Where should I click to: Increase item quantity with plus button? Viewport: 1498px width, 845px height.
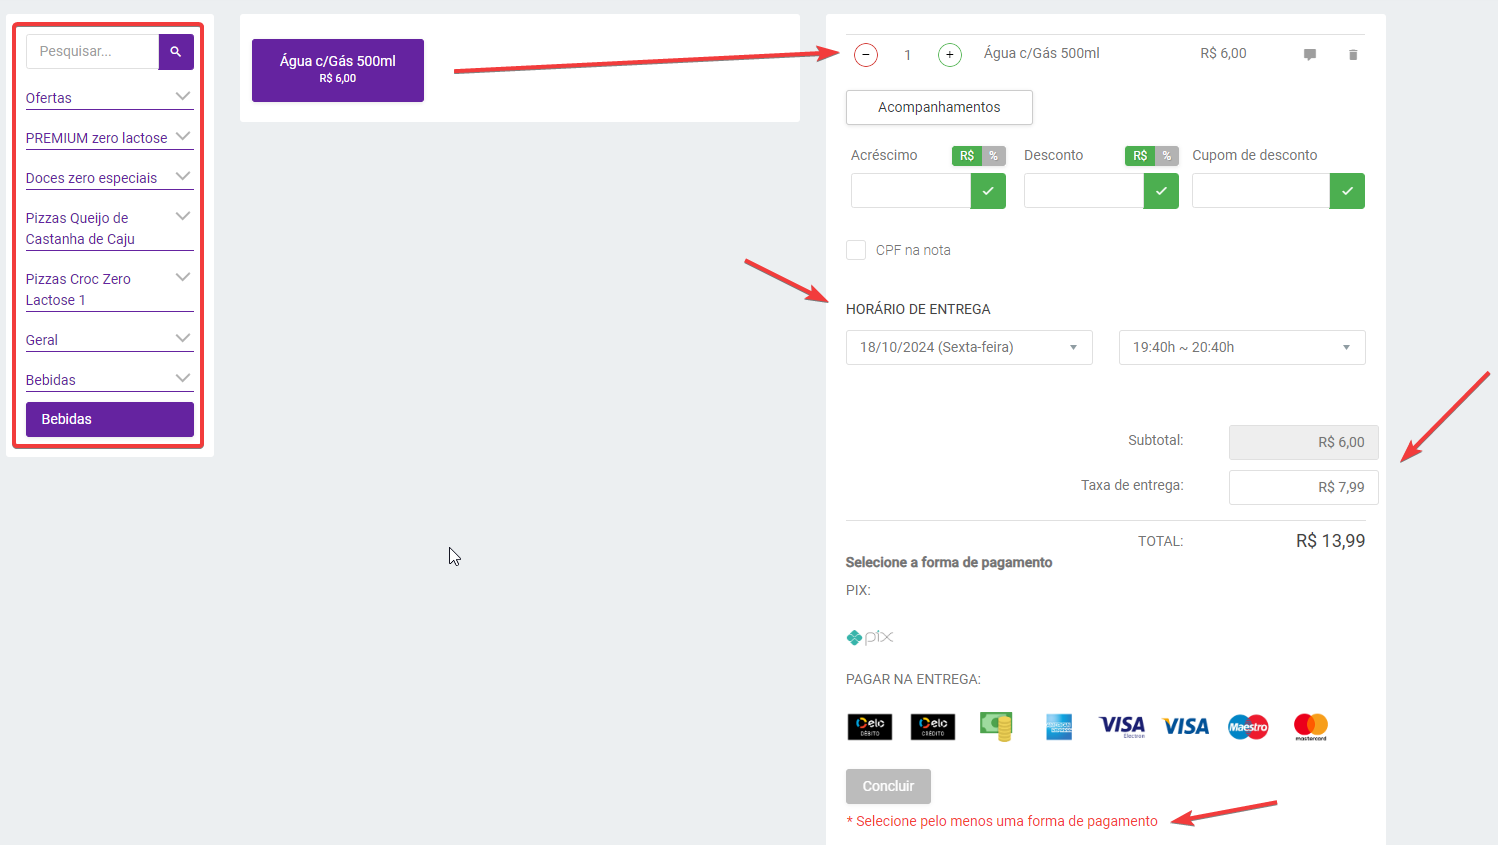[949, 55]
